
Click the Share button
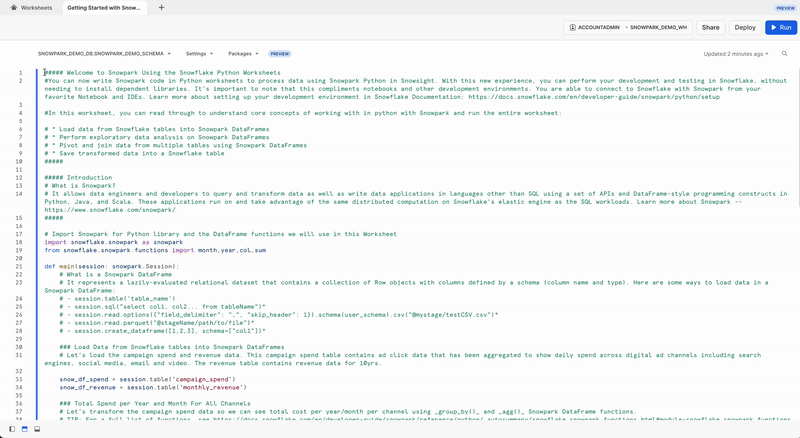click(x=710, y=28)
